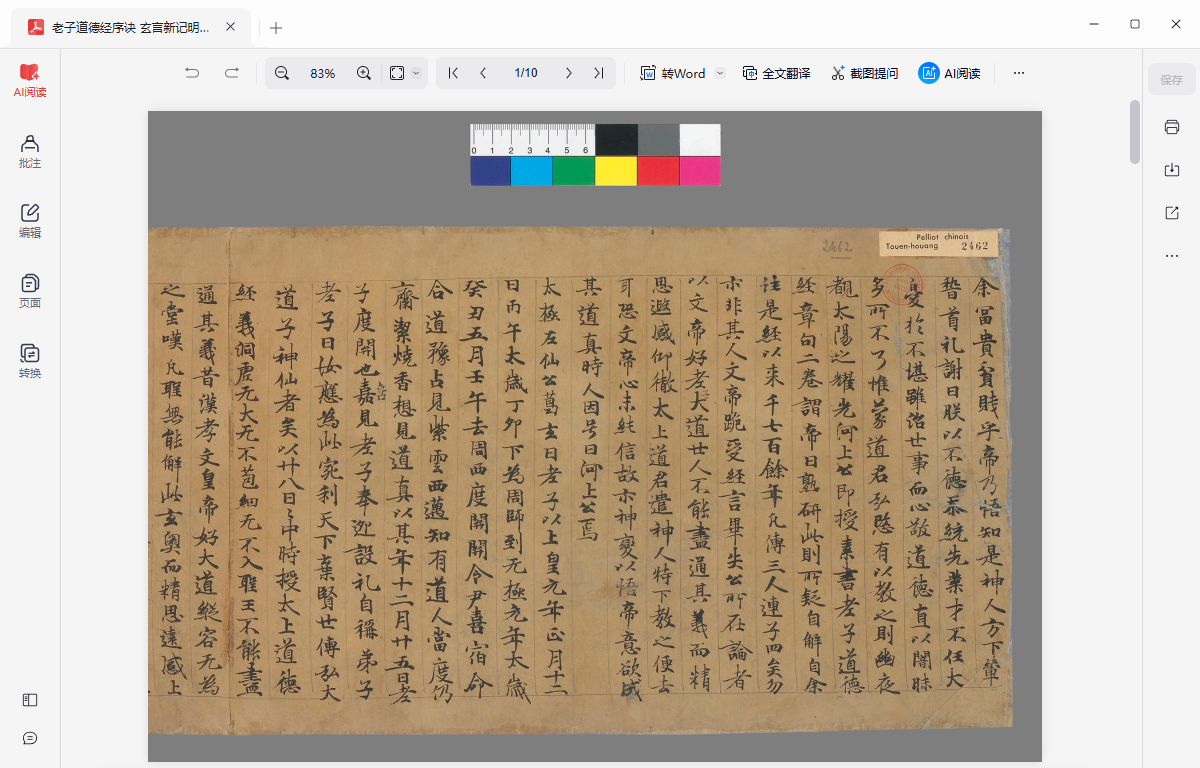Open the toolbar more options ellipsis
The width and height of the screenshot is (1200, 768).
pyautogui.click(x=1019, y=73)
